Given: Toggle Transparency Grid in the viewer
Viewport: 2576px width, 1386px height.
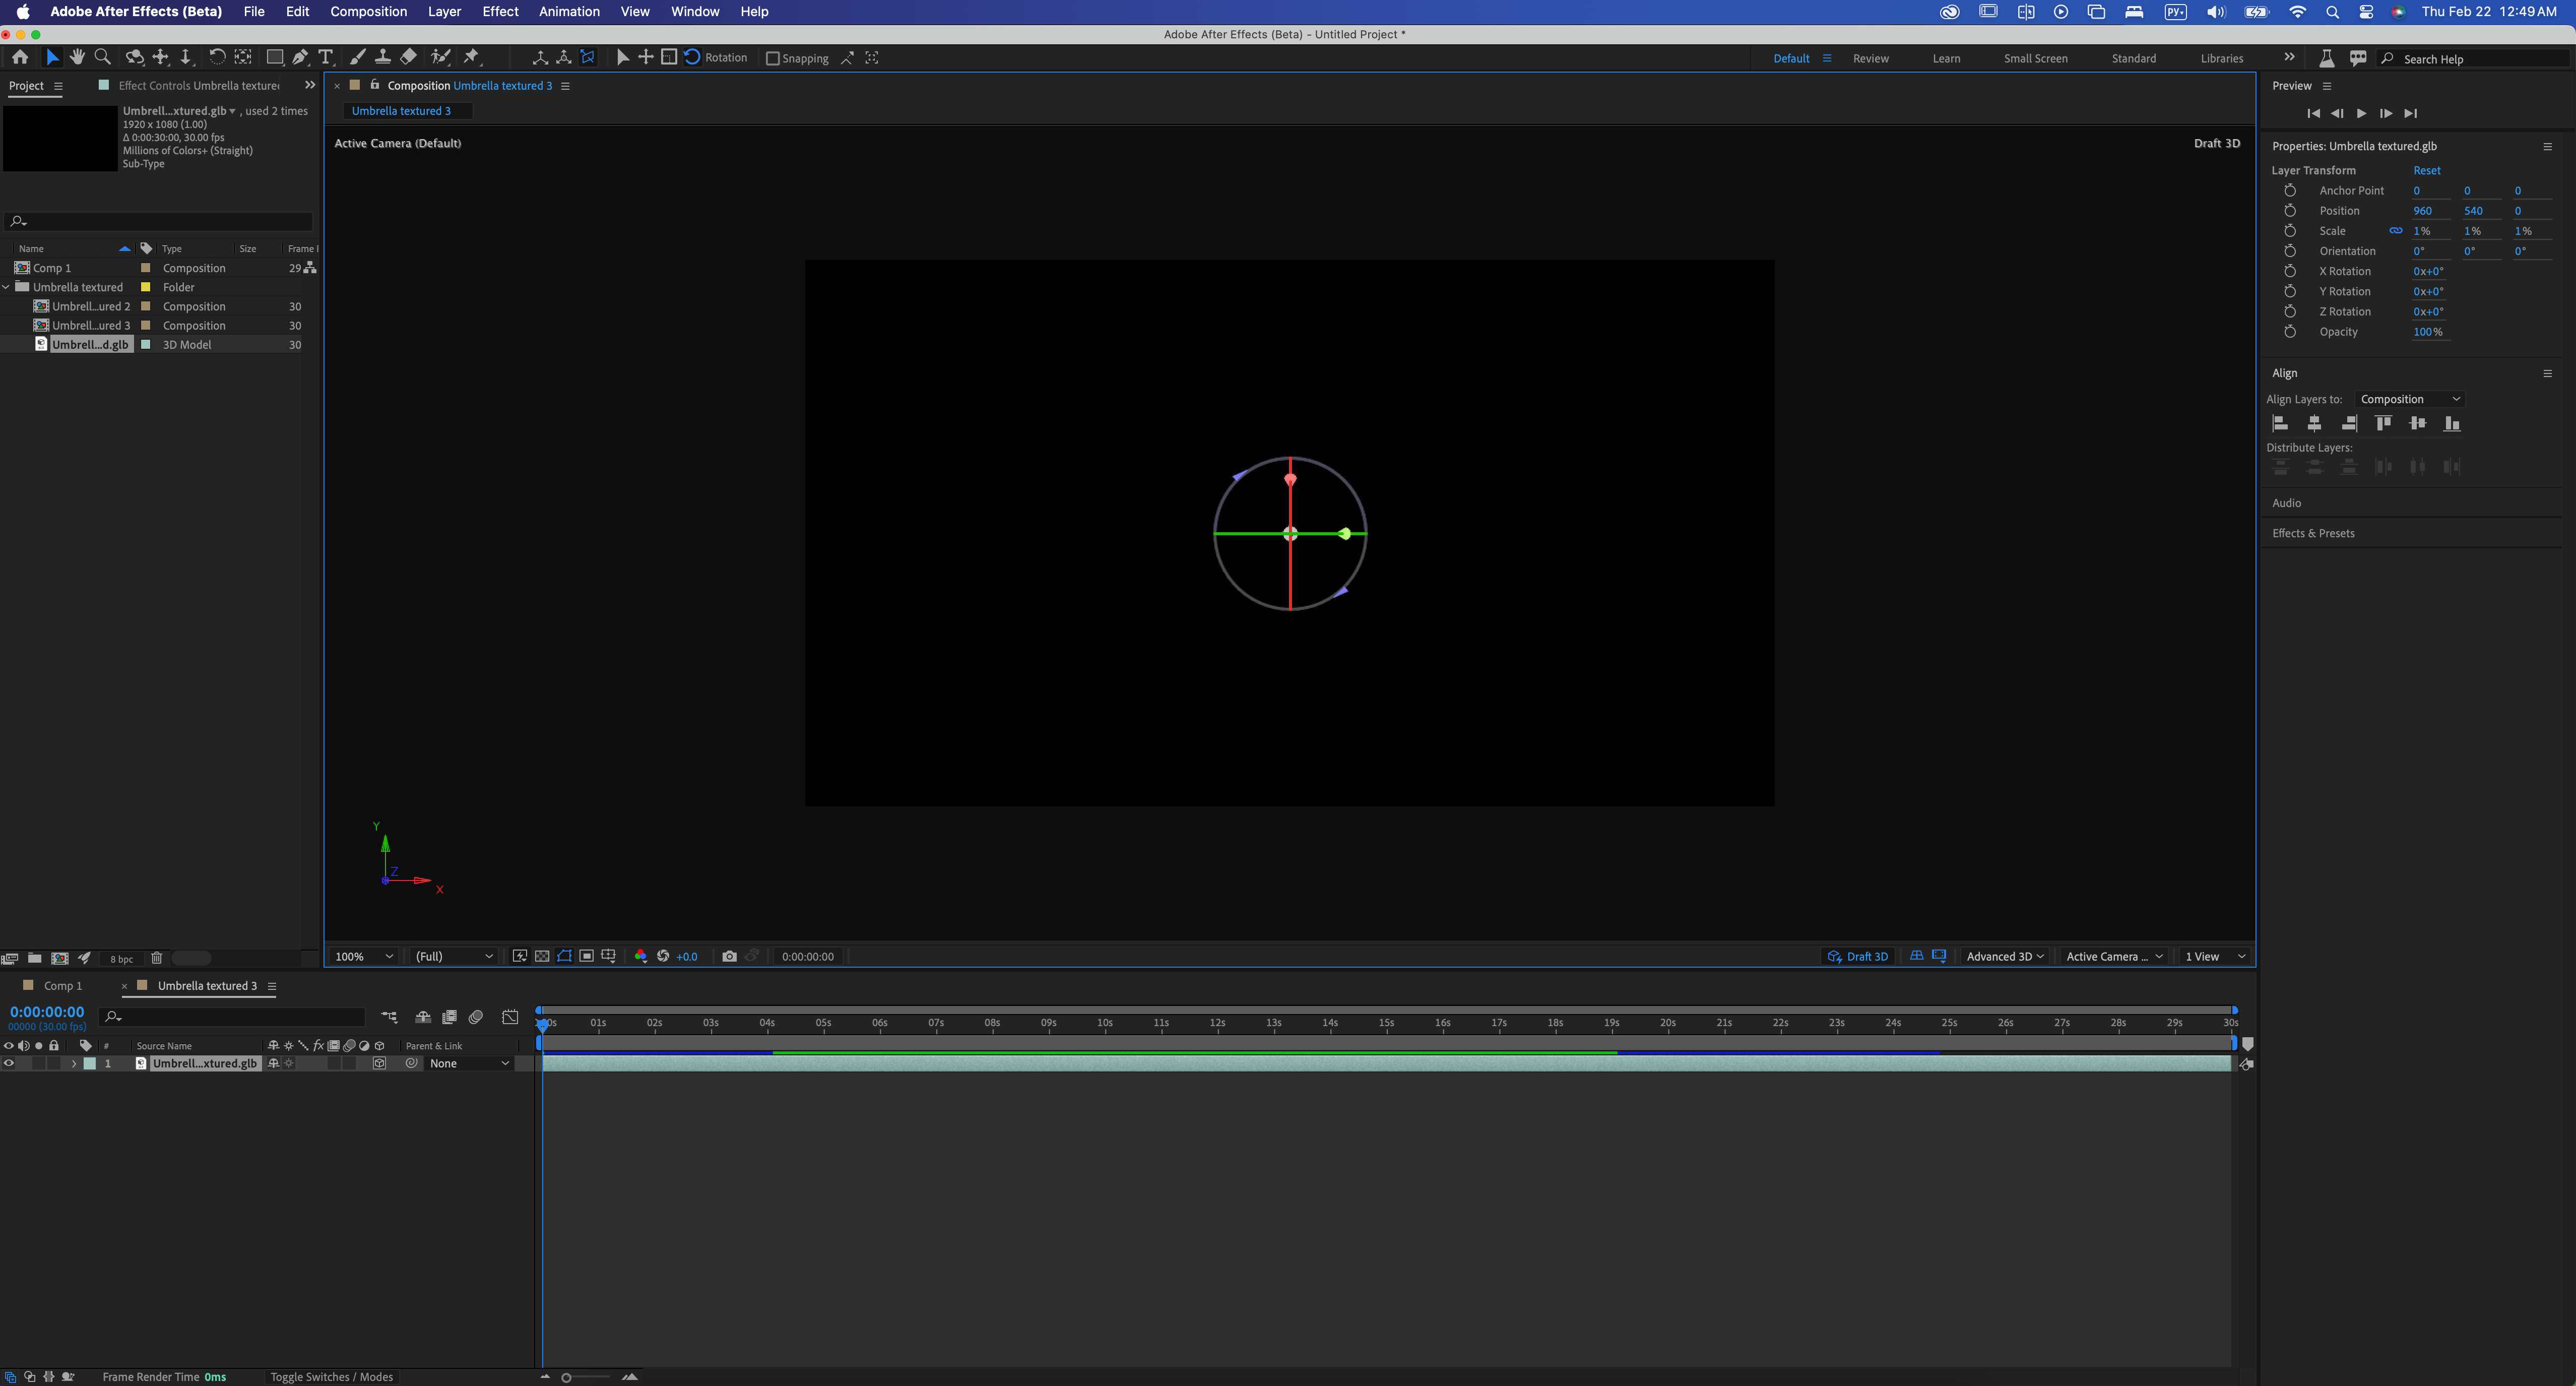Looking at the screenshot, I should pyautogui.click(x=541, y=956).
